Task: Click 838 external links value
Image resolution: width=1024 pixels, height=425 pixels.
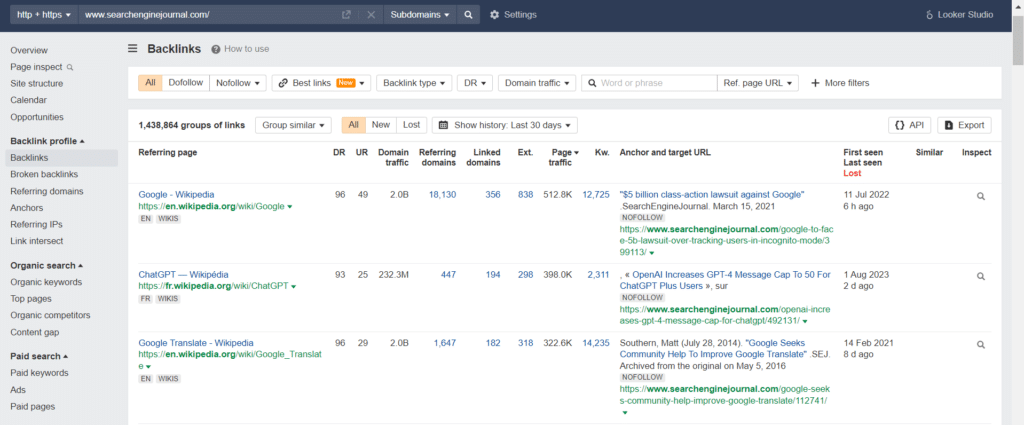Action: (x=525, y=195)
